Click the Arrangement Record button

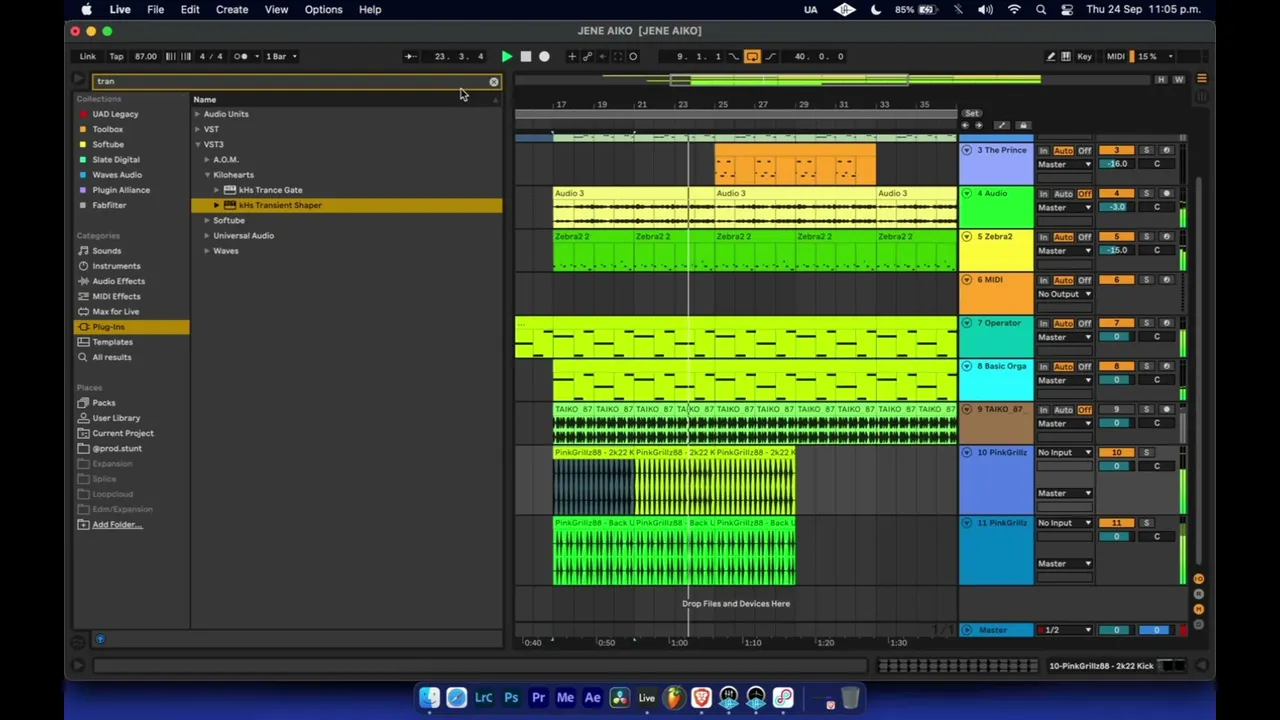pyautogui.click(x=544, y=56)
